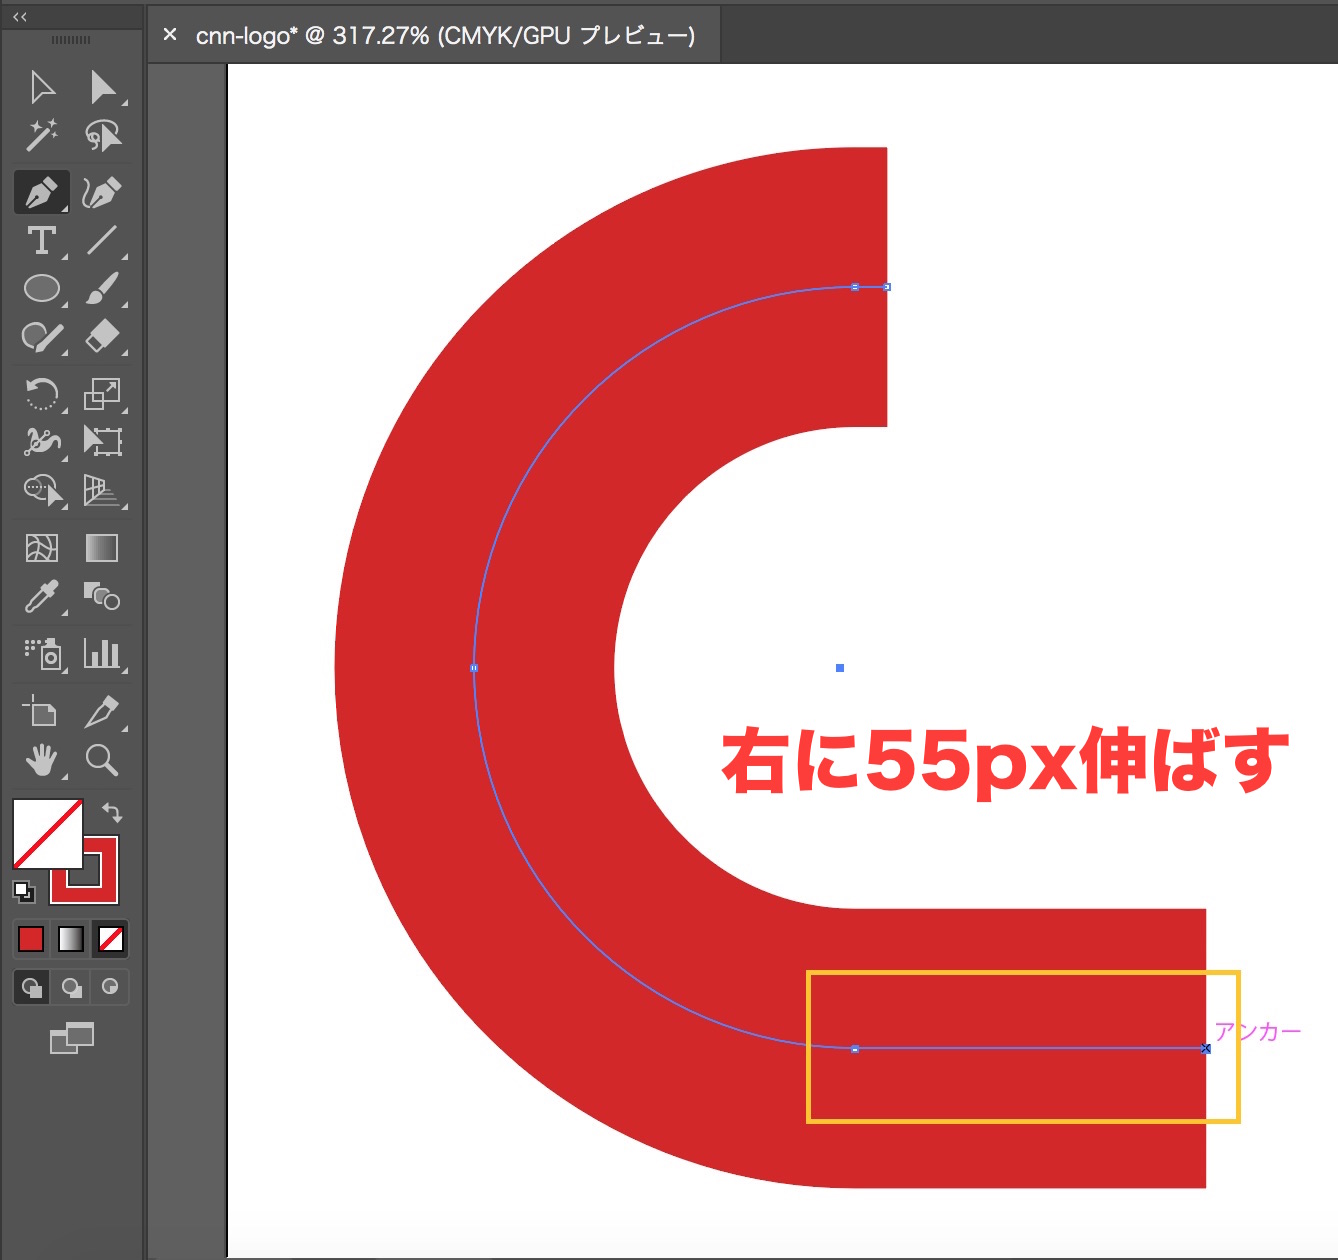1338x1260 pixels.
Task: Pick the Line Segment tool
Action: click(x=102, y=240)
